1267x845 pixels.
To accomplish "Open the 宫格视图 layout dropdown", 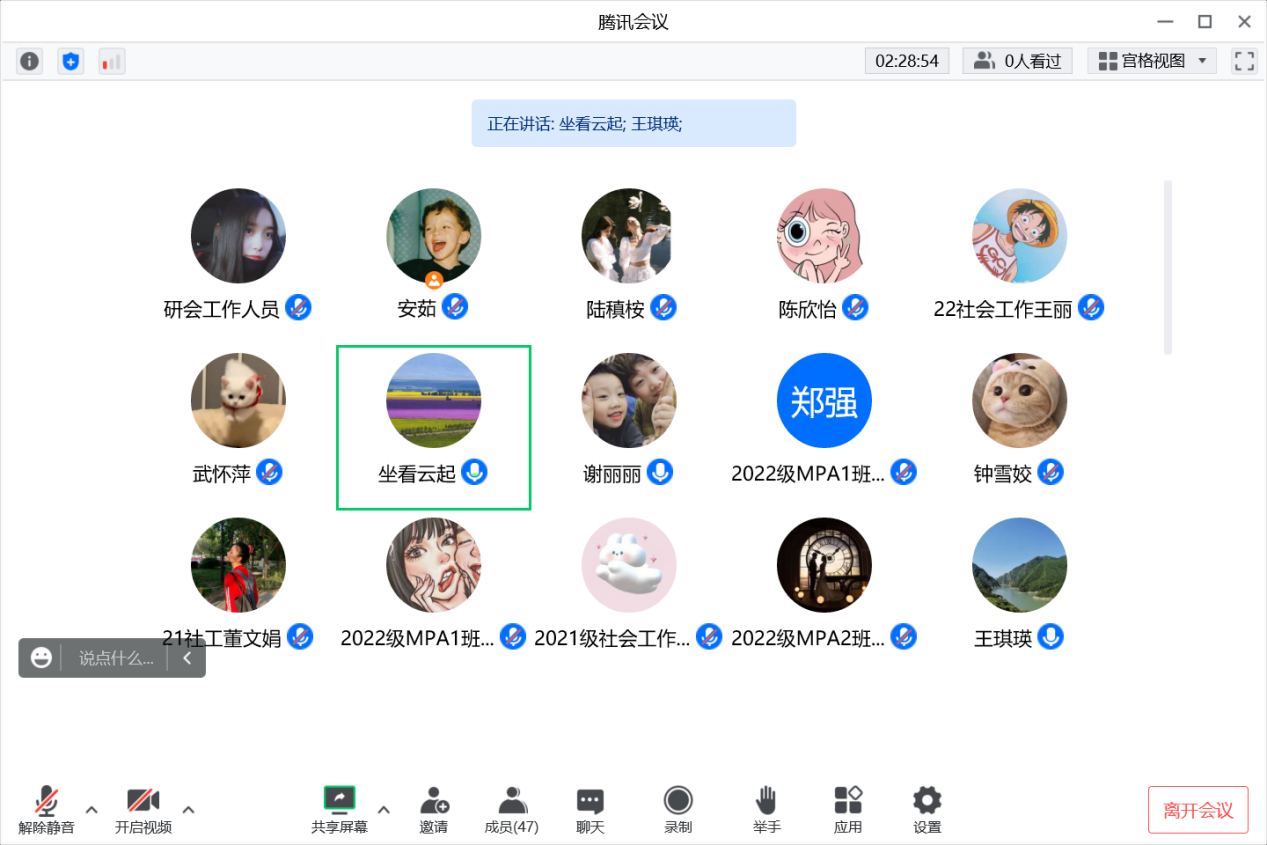I will (1152, 61).
